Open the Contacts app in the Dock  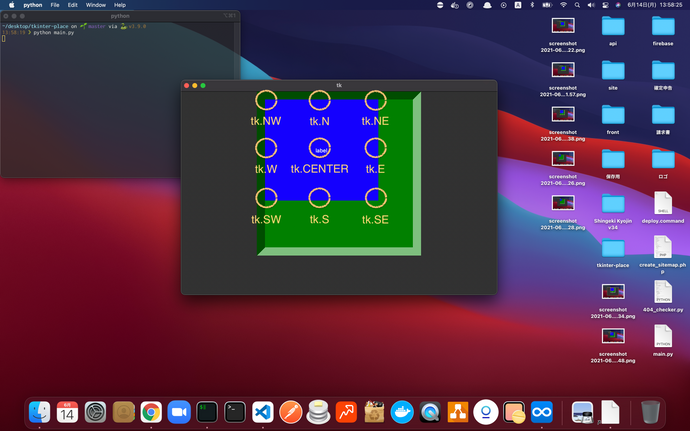(123, 412)
